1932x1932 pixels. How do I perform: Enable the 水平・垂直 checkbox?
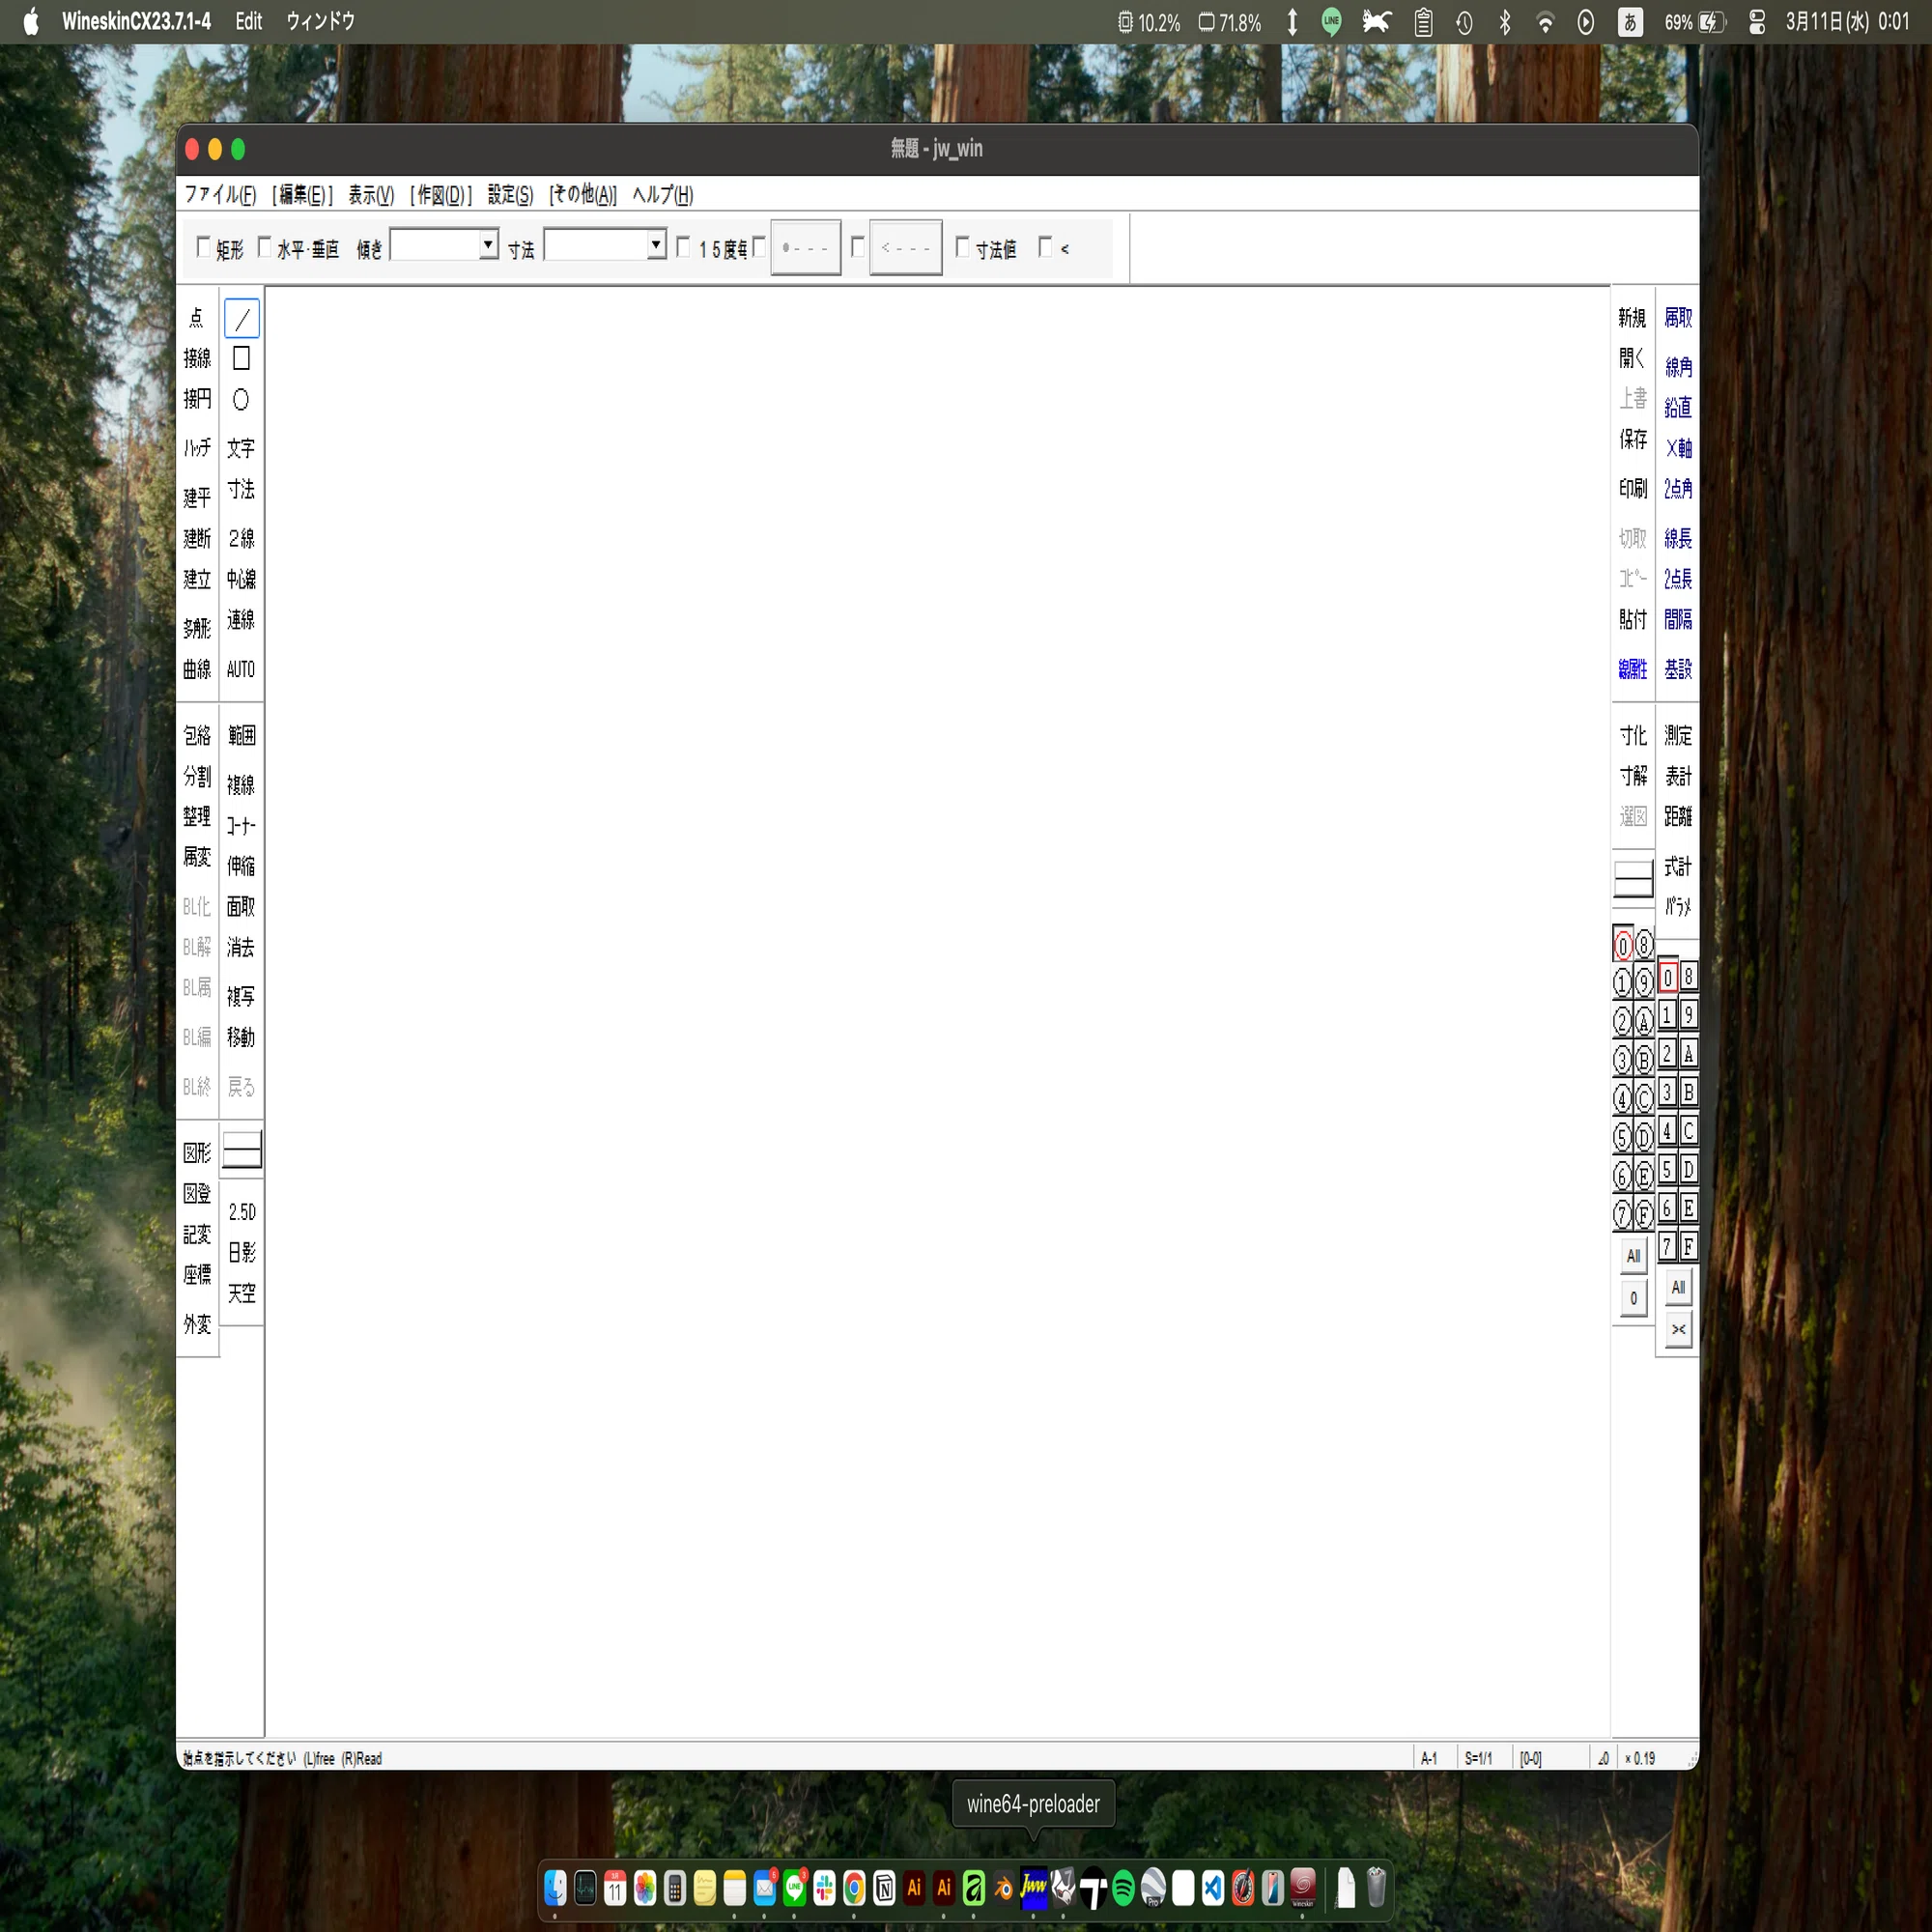[x=265, y=247]
